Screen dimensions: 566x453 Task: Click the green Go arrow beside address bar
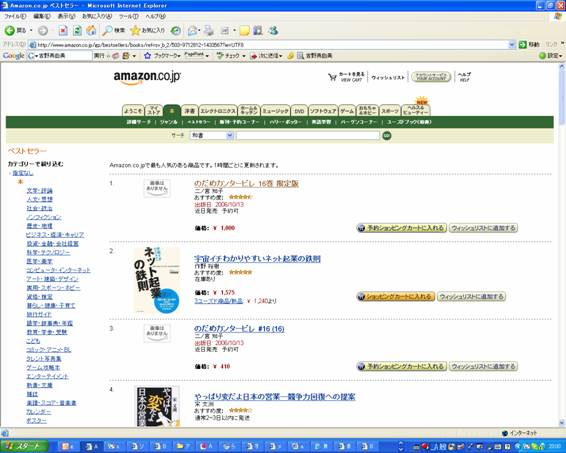pos(522,45)
